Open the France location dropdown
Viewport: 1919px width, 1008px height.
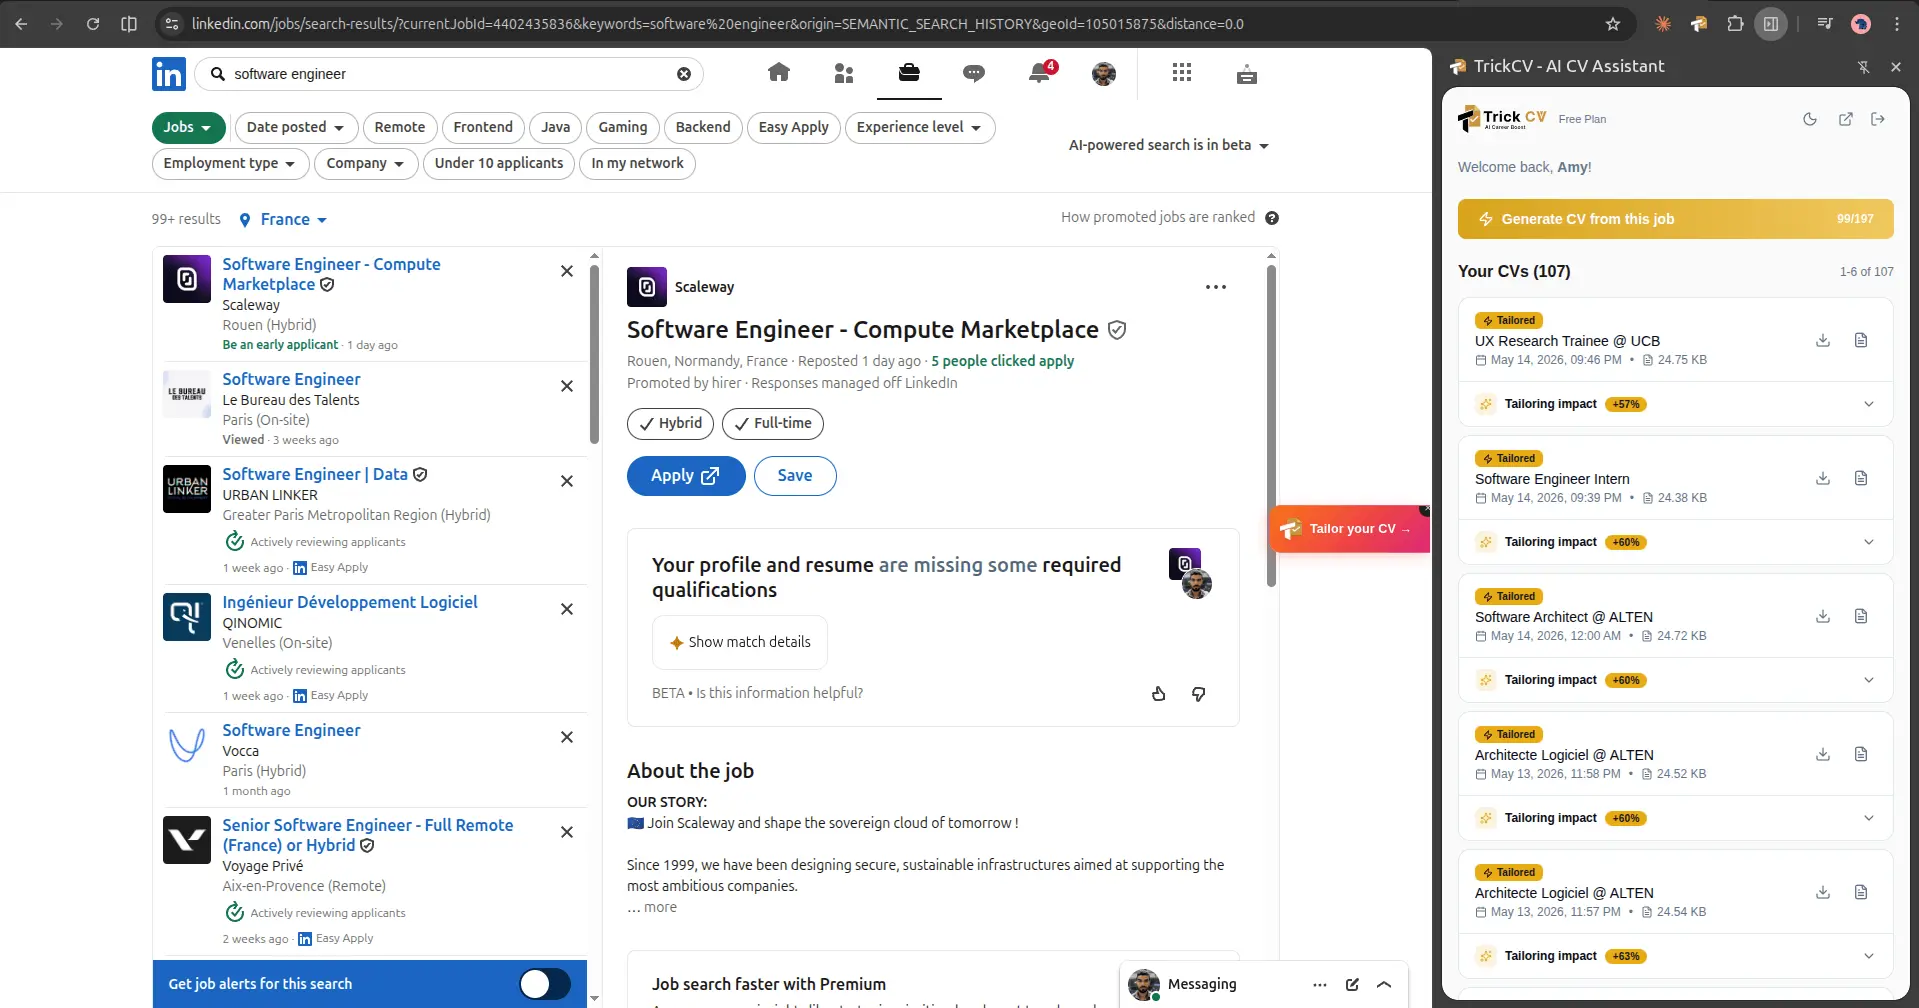[283, 219]
